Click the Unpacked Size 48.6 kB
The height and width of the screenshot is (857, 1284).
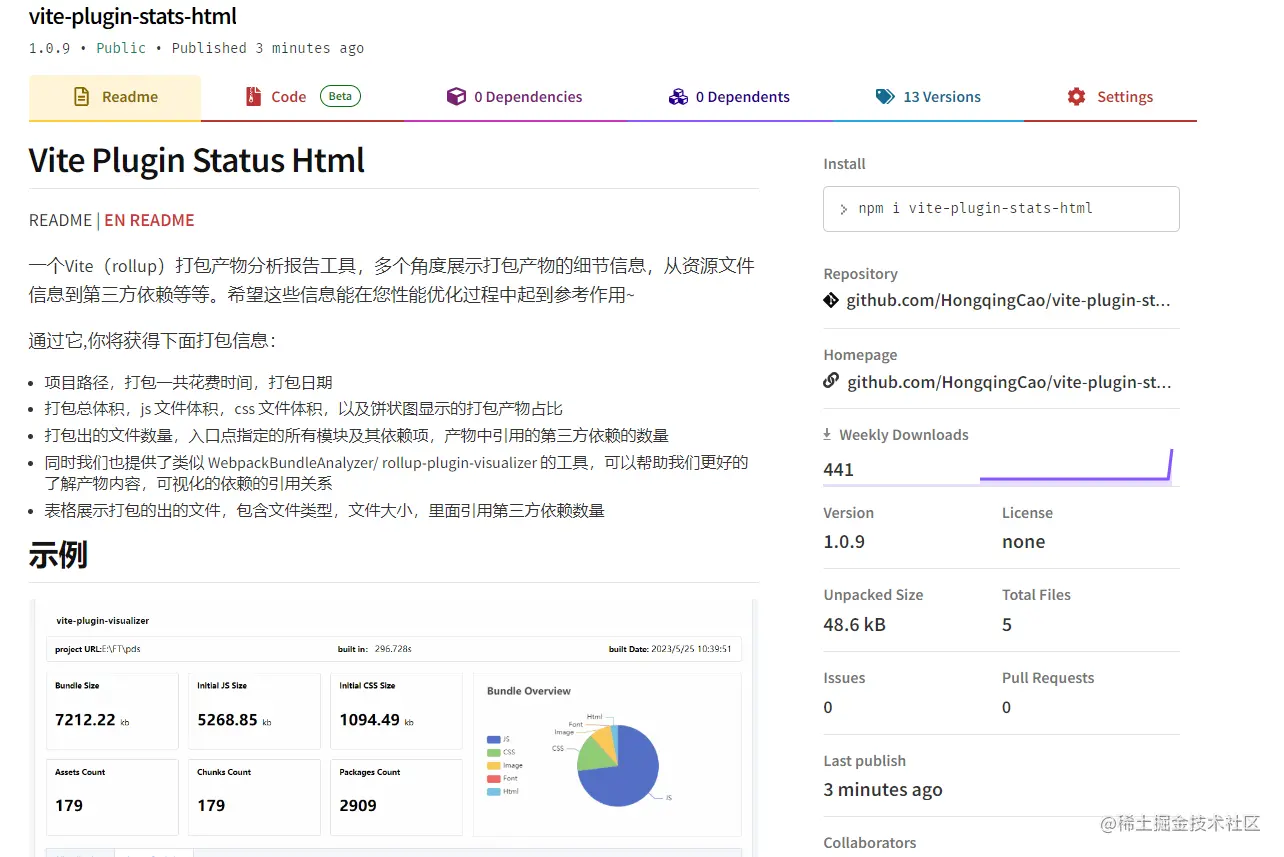tap(854, 624)
